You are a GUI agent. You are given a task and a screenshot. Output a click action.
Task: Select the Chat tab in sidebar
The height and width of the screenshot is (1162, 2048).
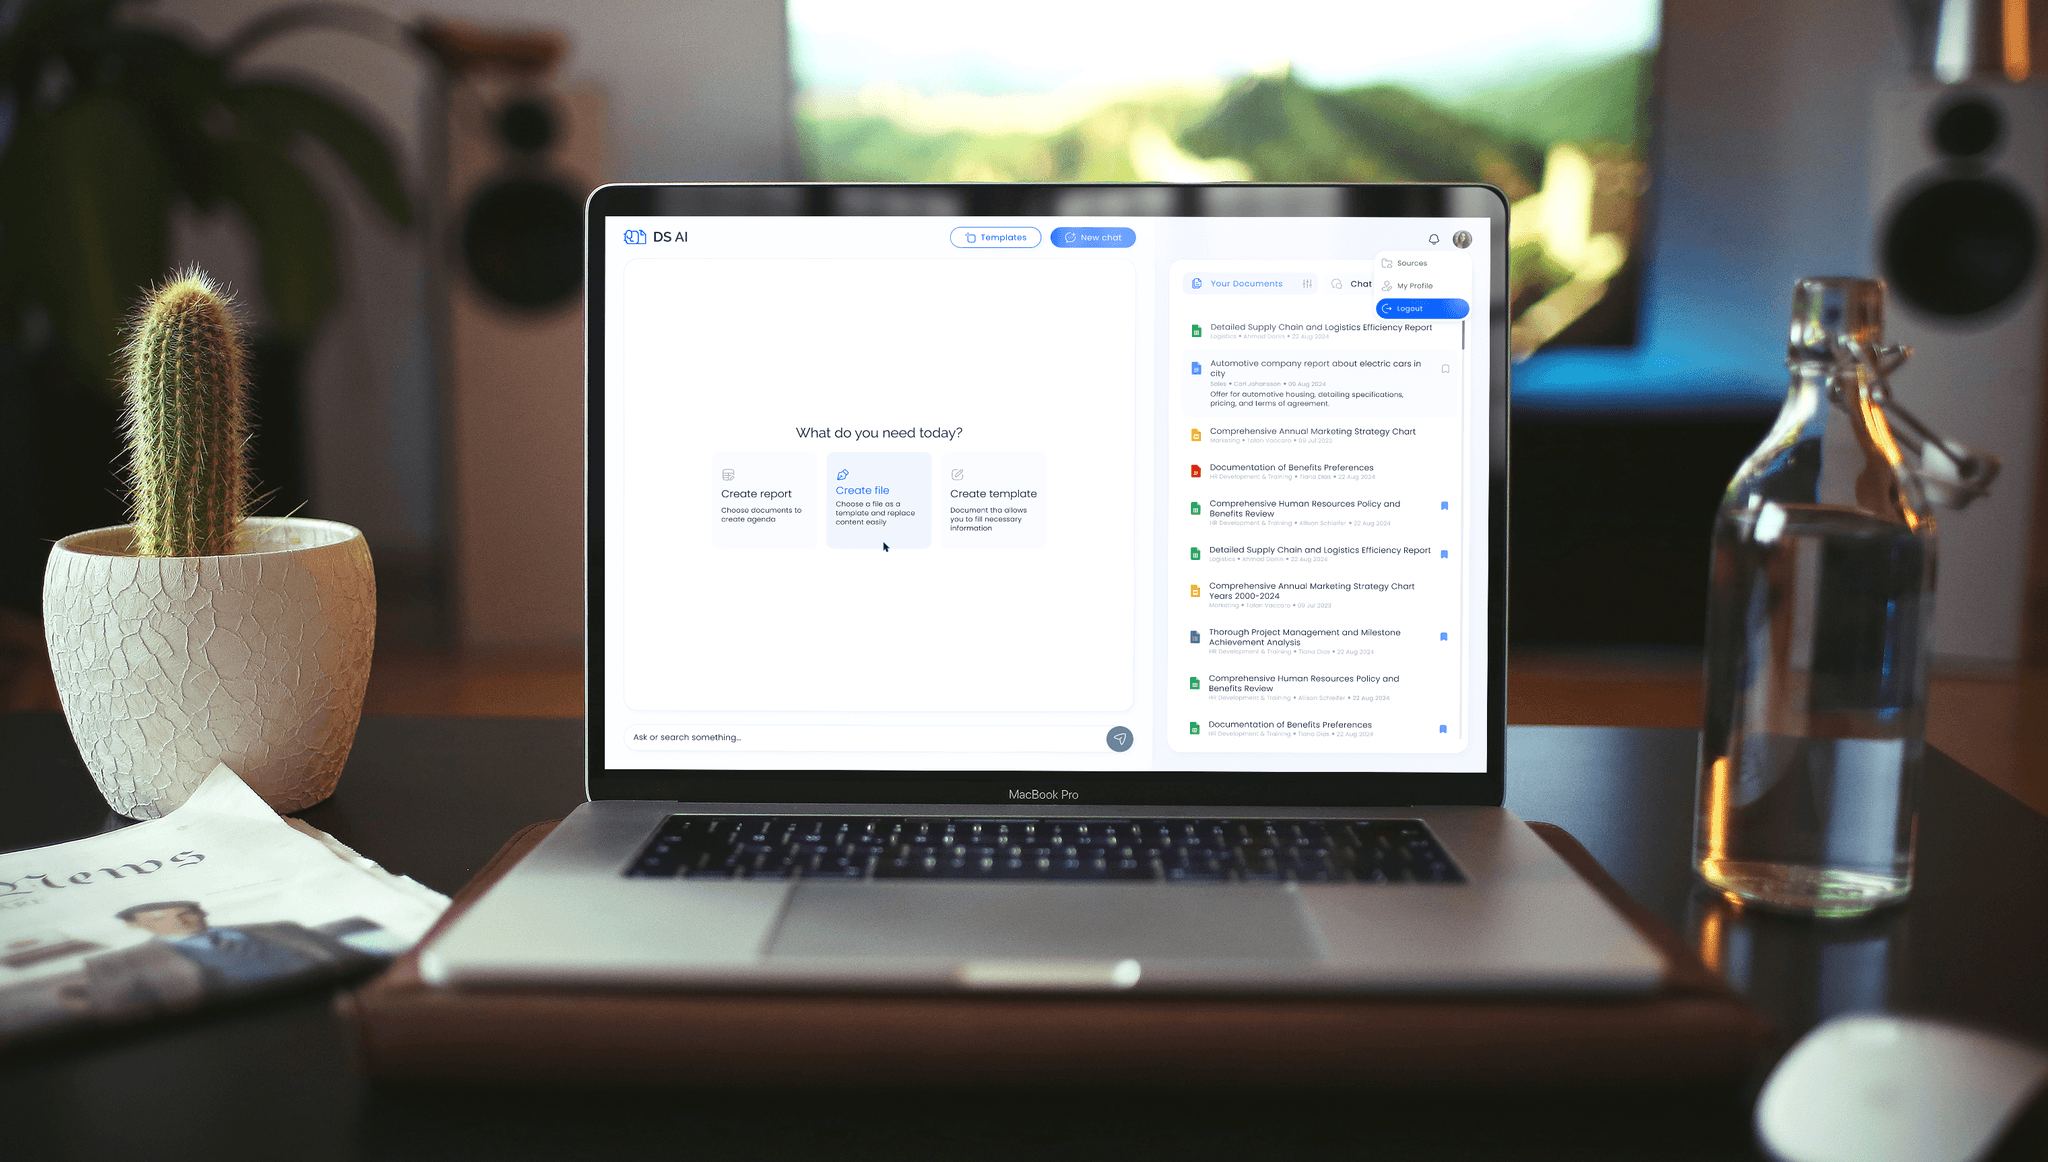1359,284
